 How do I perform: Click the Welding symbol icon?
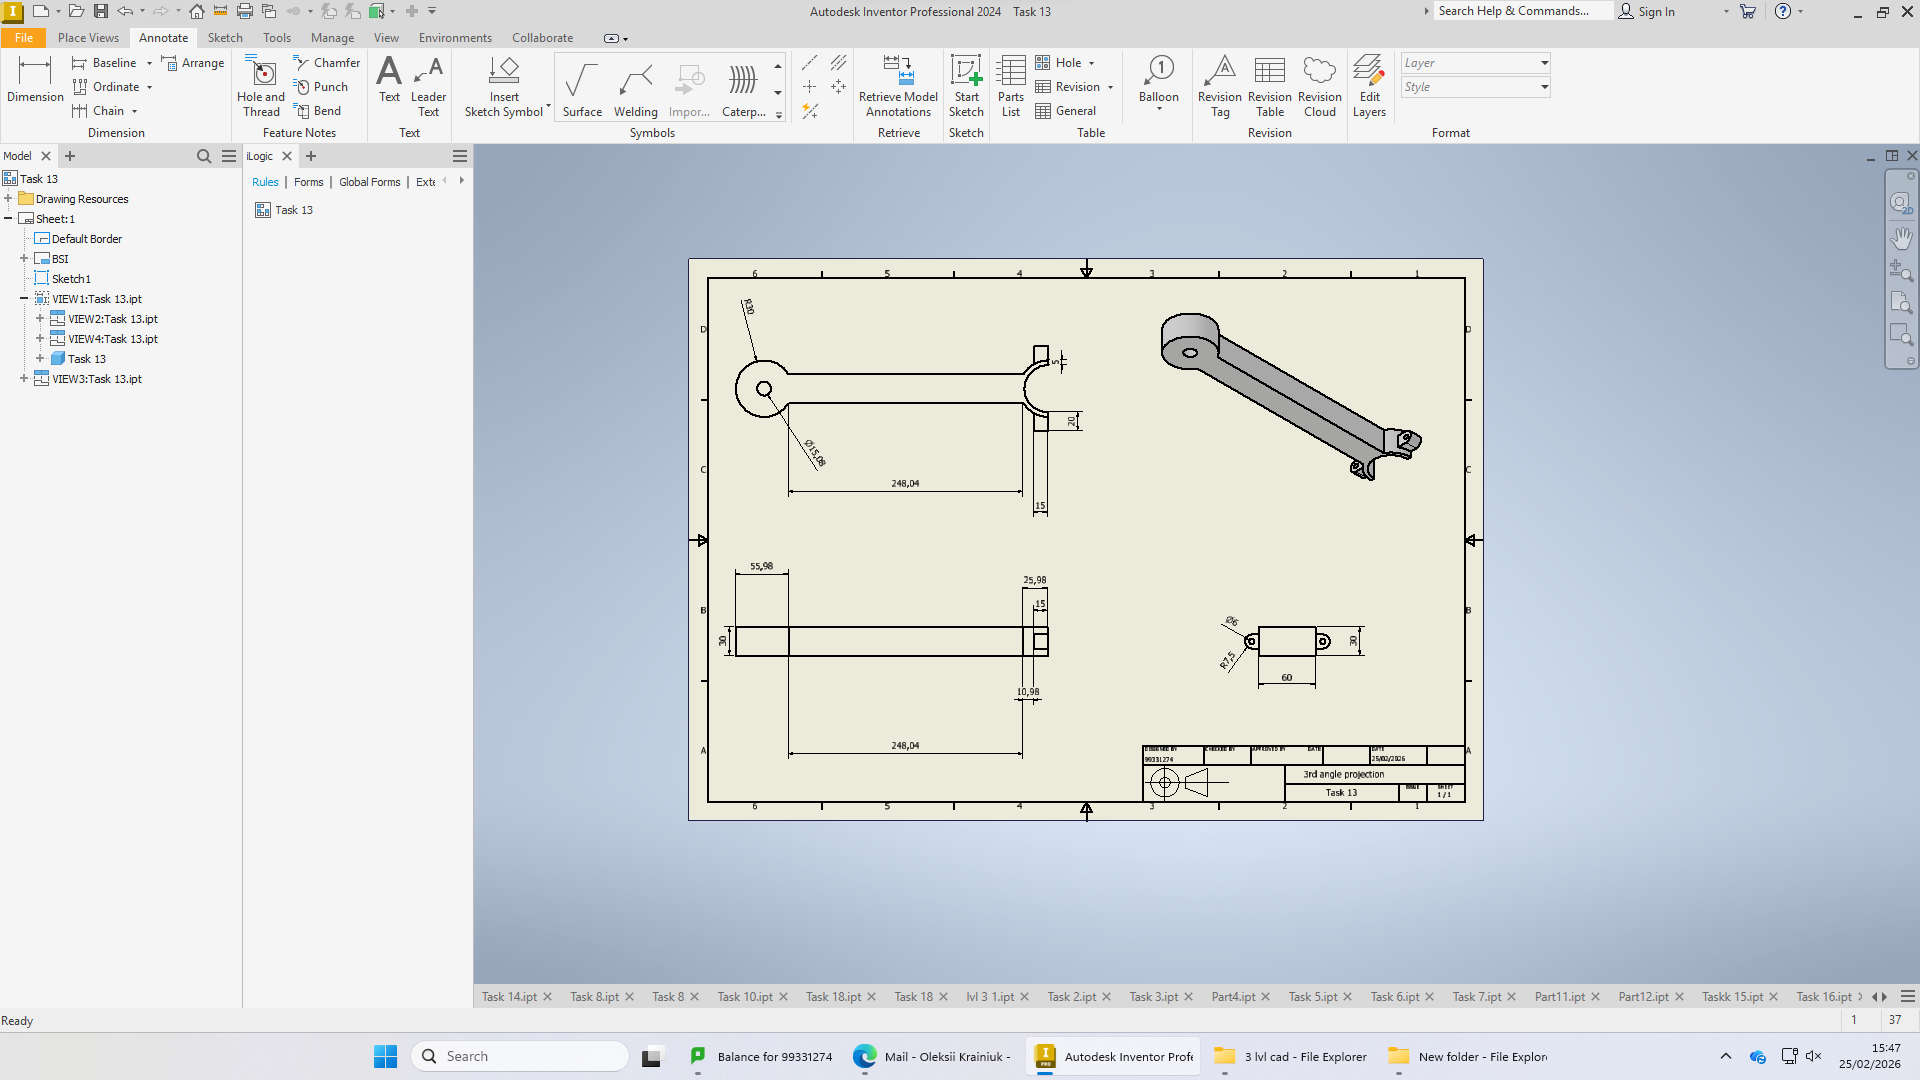pos(635,88)
